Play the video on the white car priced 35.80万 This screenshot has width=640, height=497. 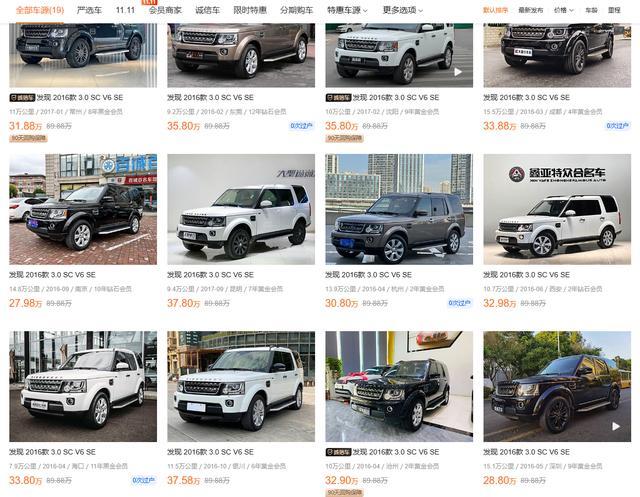point(458,72)
